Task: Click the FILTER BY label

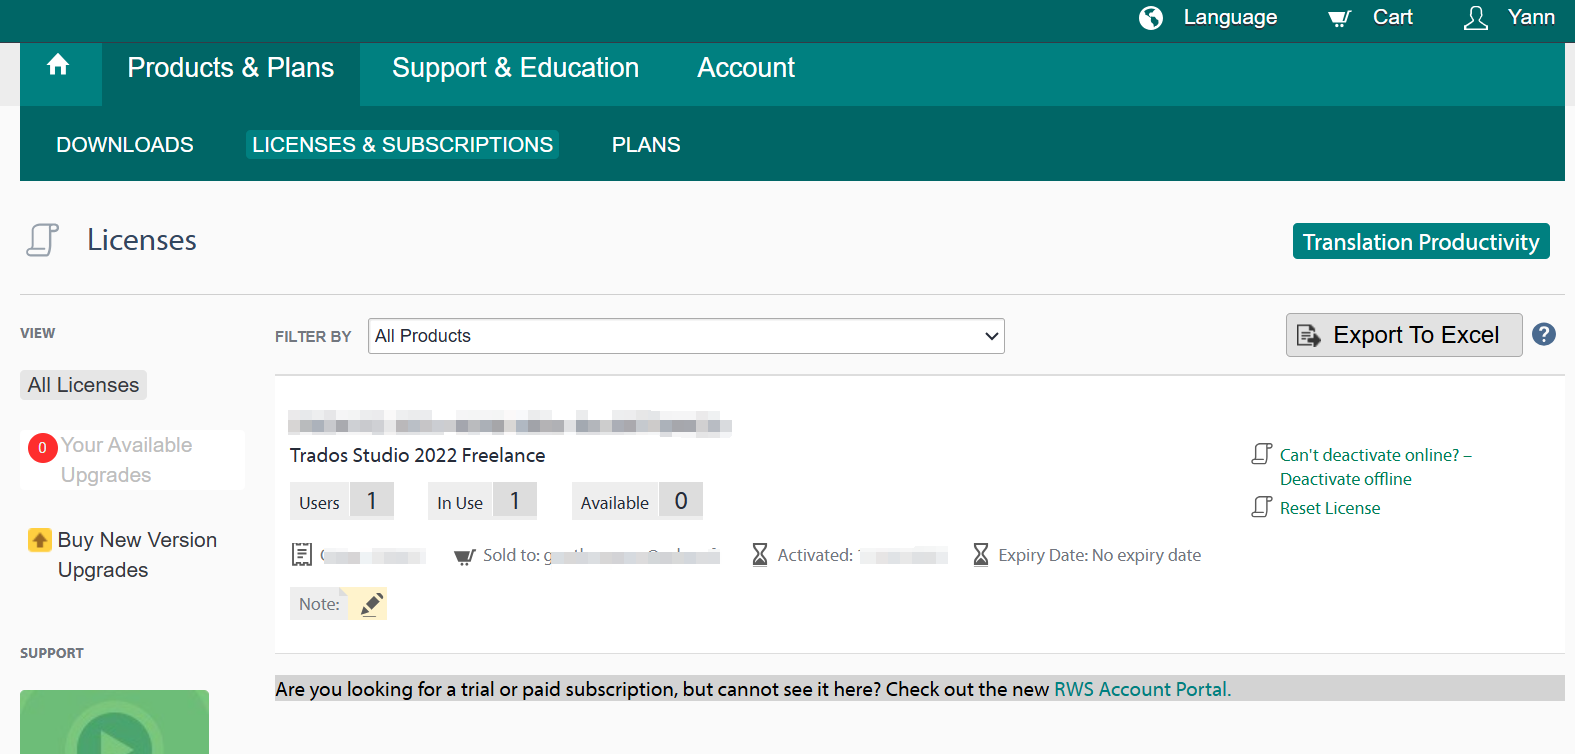Action: [x=313, y=337]
